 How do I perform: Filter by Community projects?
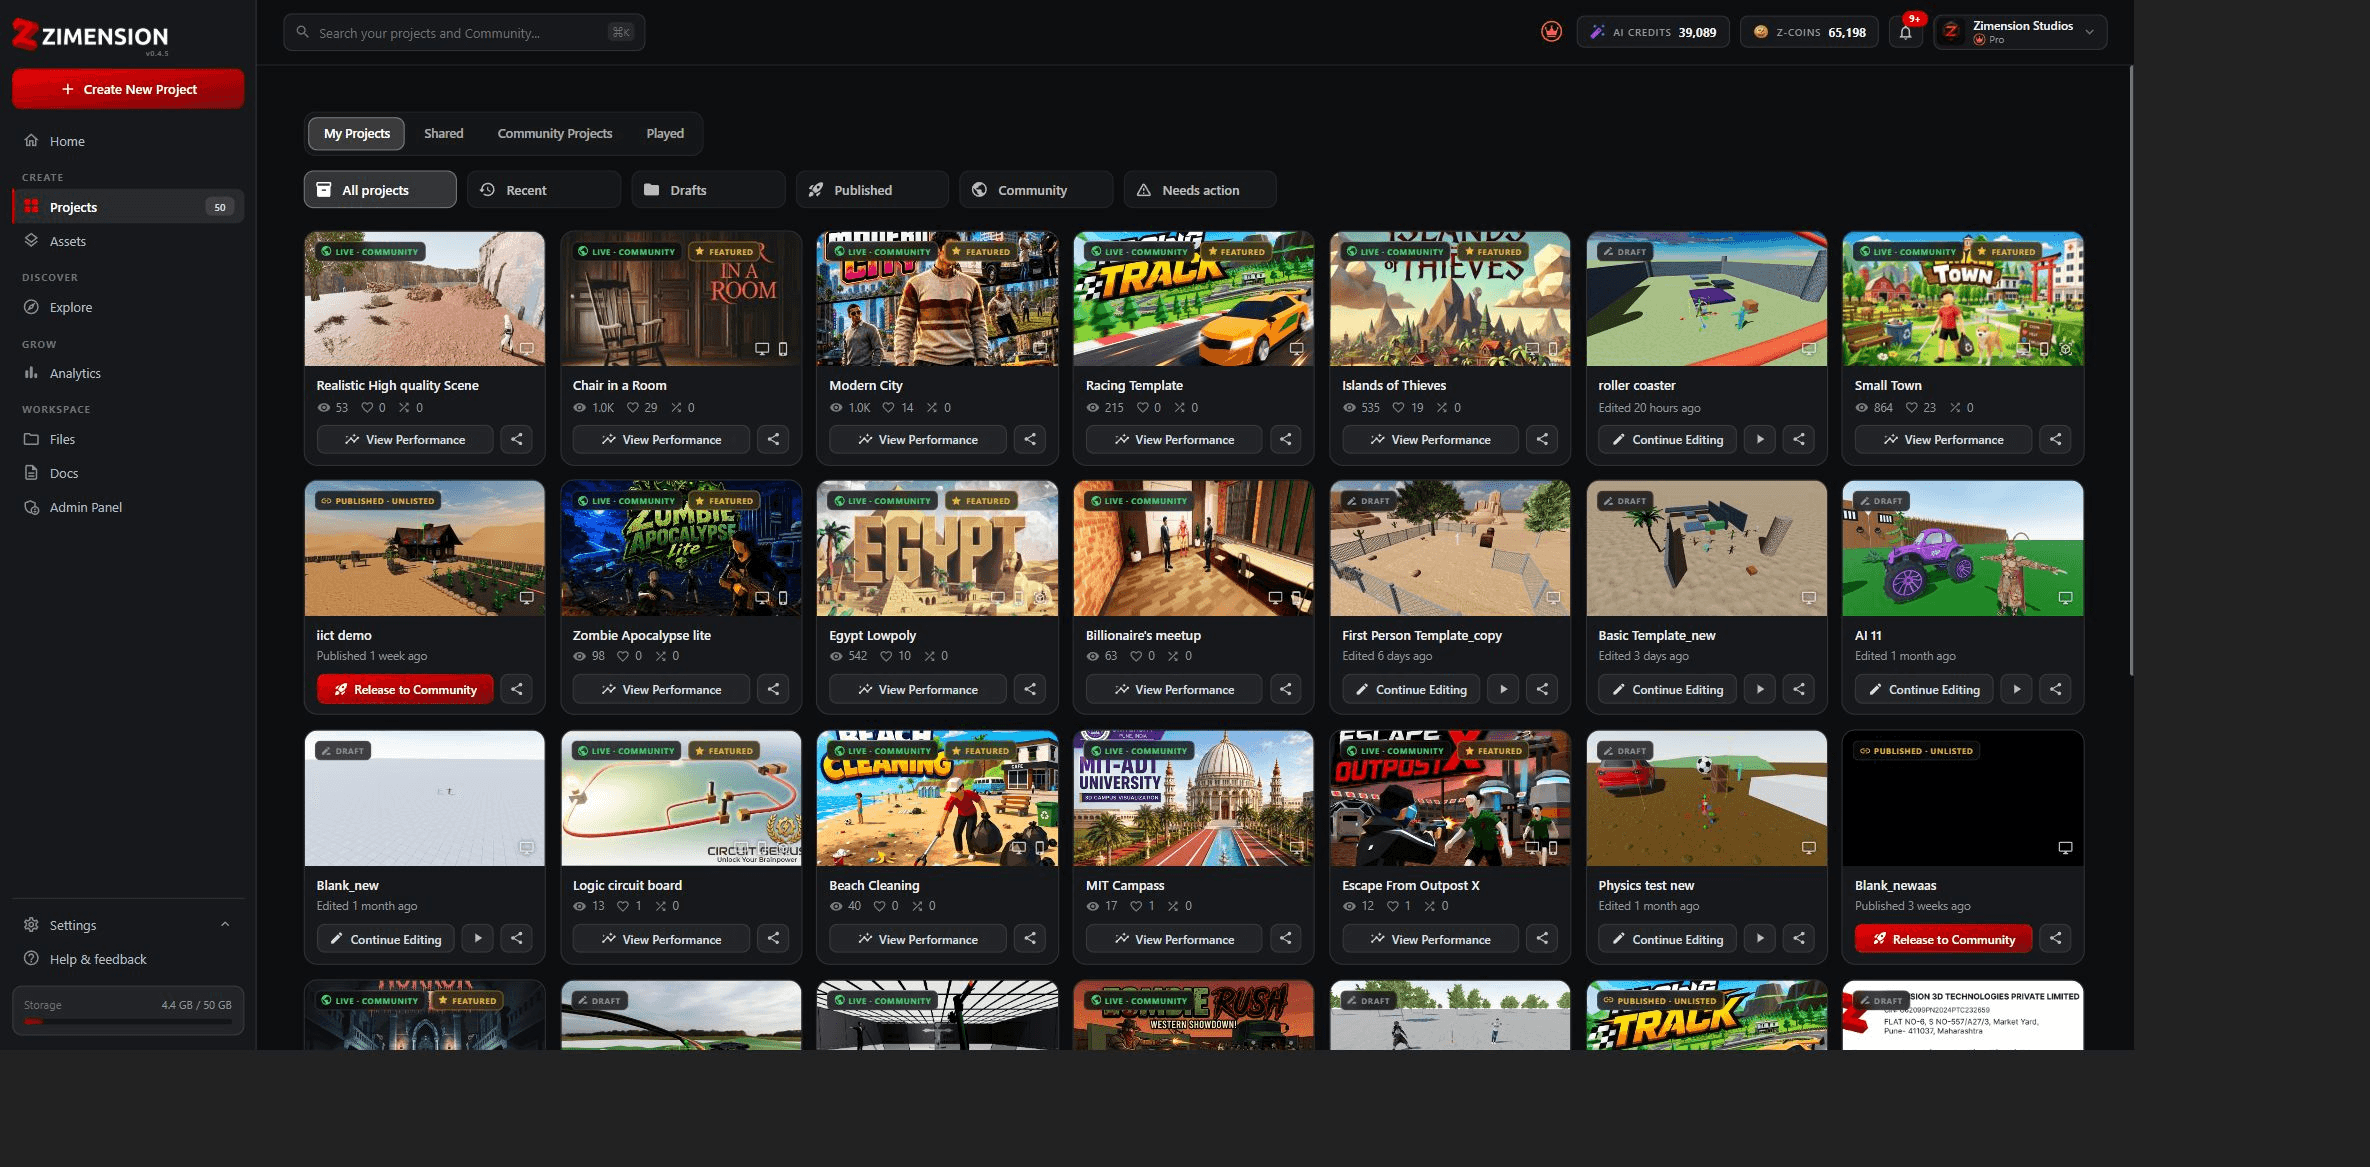[x=1036, y=190]
